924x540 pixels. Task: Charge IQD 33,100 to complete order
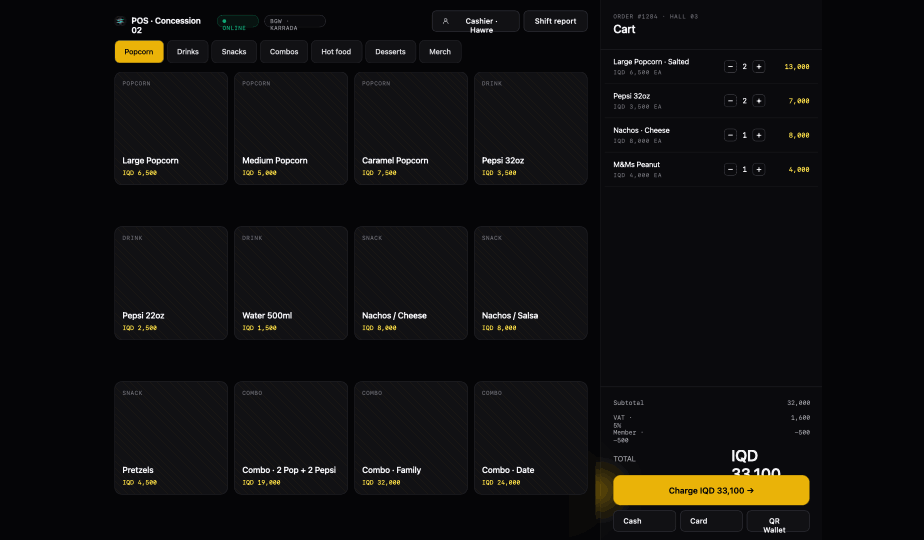coord(711,490)
